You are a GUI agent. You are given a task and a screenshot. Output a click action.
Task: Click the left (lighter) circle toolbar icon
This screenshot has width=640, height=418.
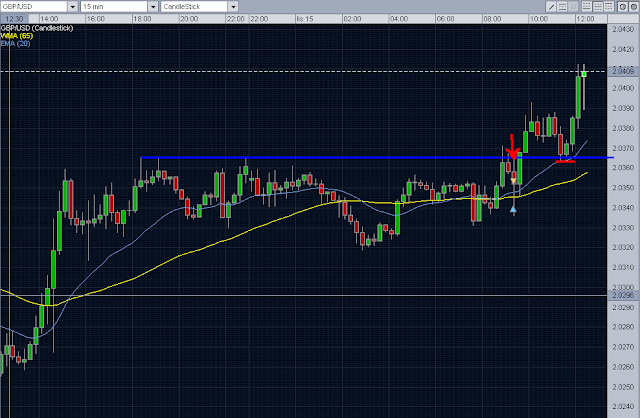(622, 7)
